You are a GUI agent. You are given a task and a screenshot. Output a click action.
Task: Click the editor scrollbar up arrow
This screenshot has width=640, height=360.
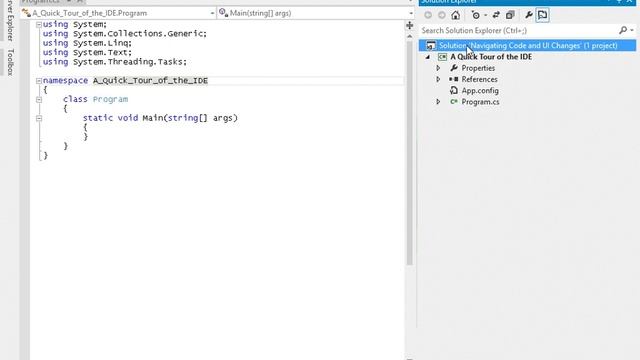click(x=409, y=36)
